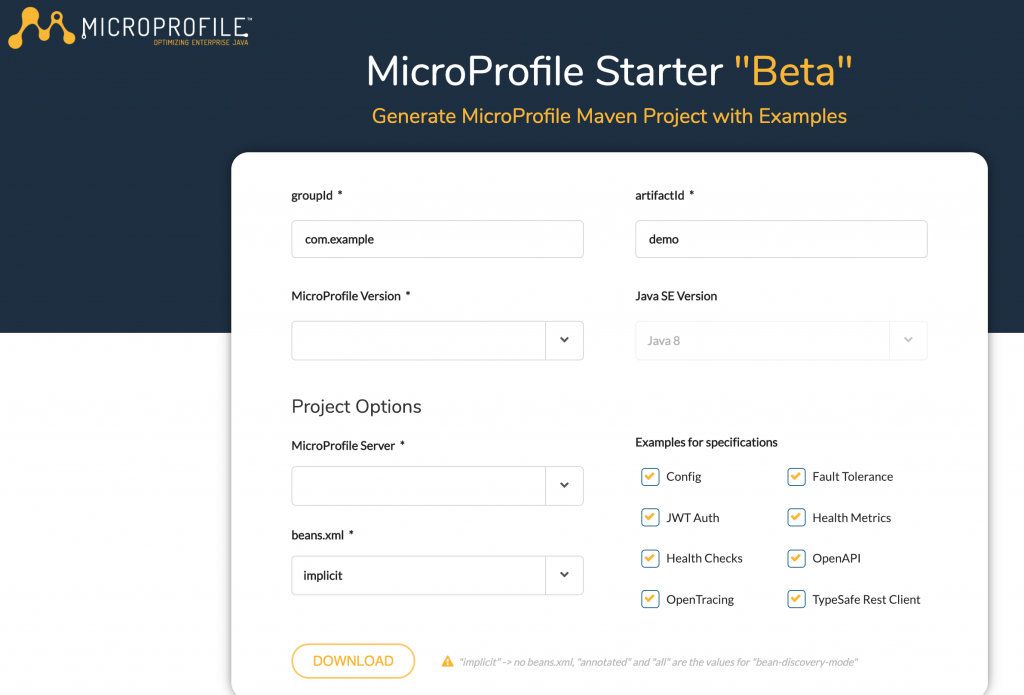Select the groupId input containing com.example

437,239
